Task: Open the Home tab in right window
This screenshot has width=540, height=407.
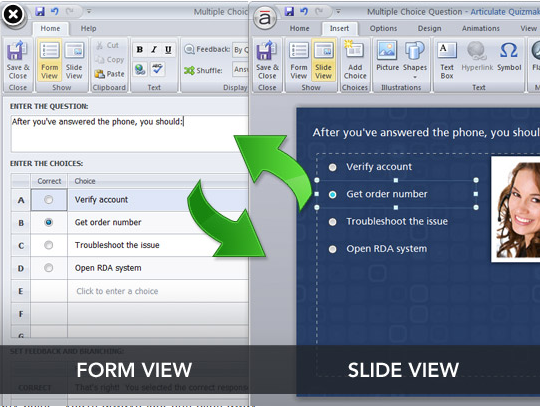Action: tap(299, 29)
